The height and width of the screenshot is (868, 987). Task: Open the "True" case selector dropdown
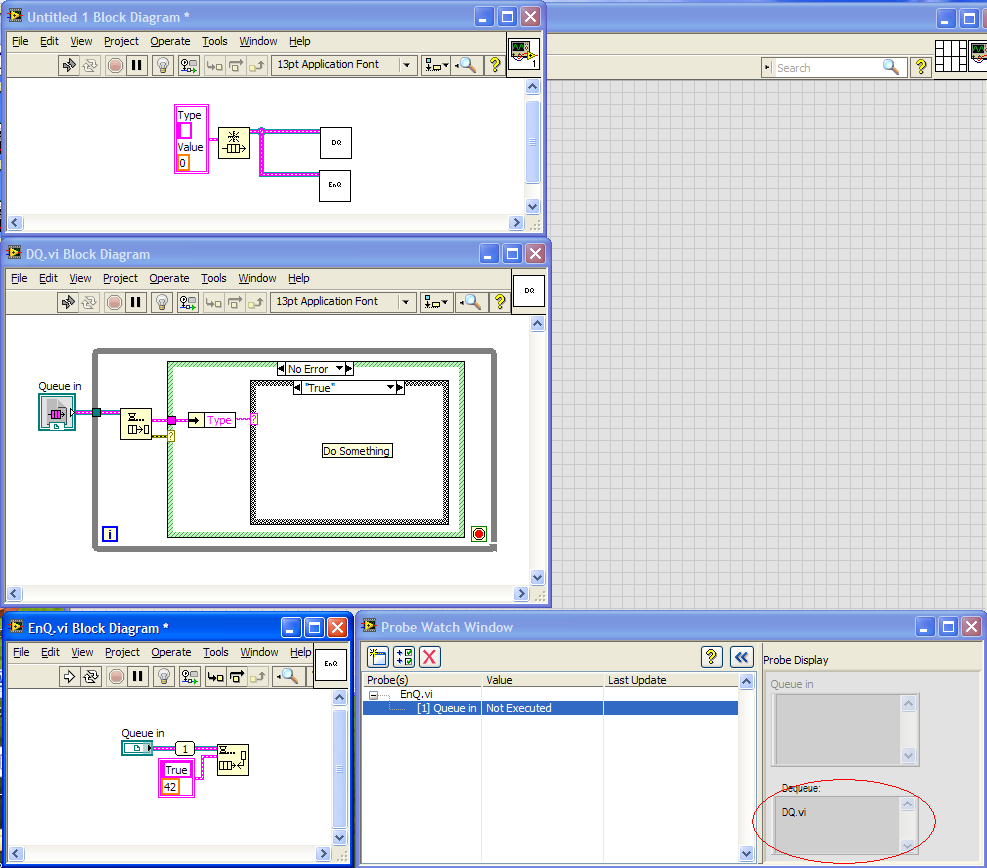(388, 387)
